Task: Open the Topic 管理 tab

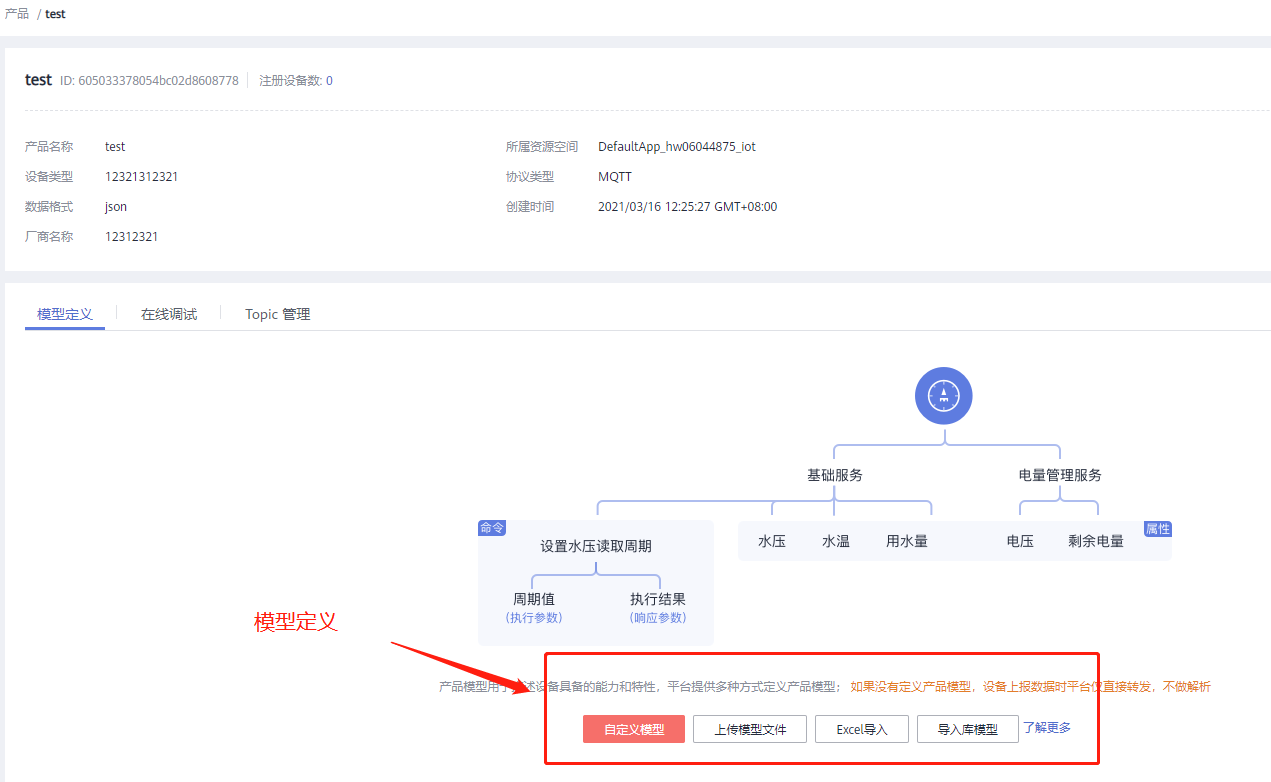Action: click(277, 314)
